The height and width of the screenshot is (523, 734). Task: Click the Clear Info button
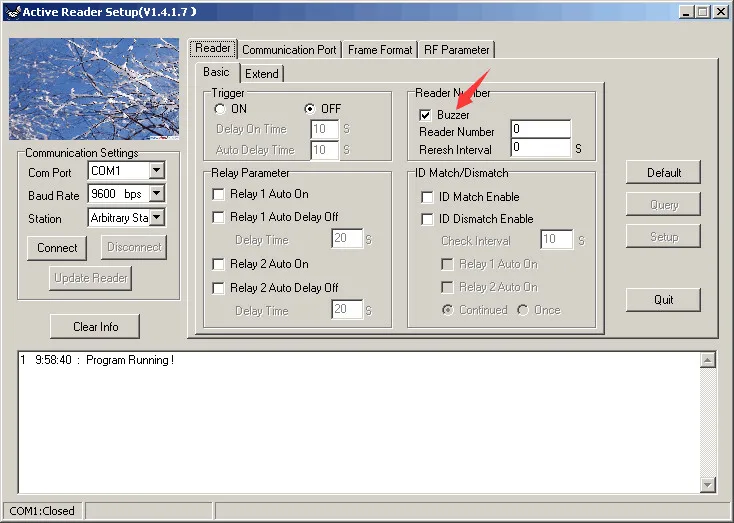click(95, 326)
